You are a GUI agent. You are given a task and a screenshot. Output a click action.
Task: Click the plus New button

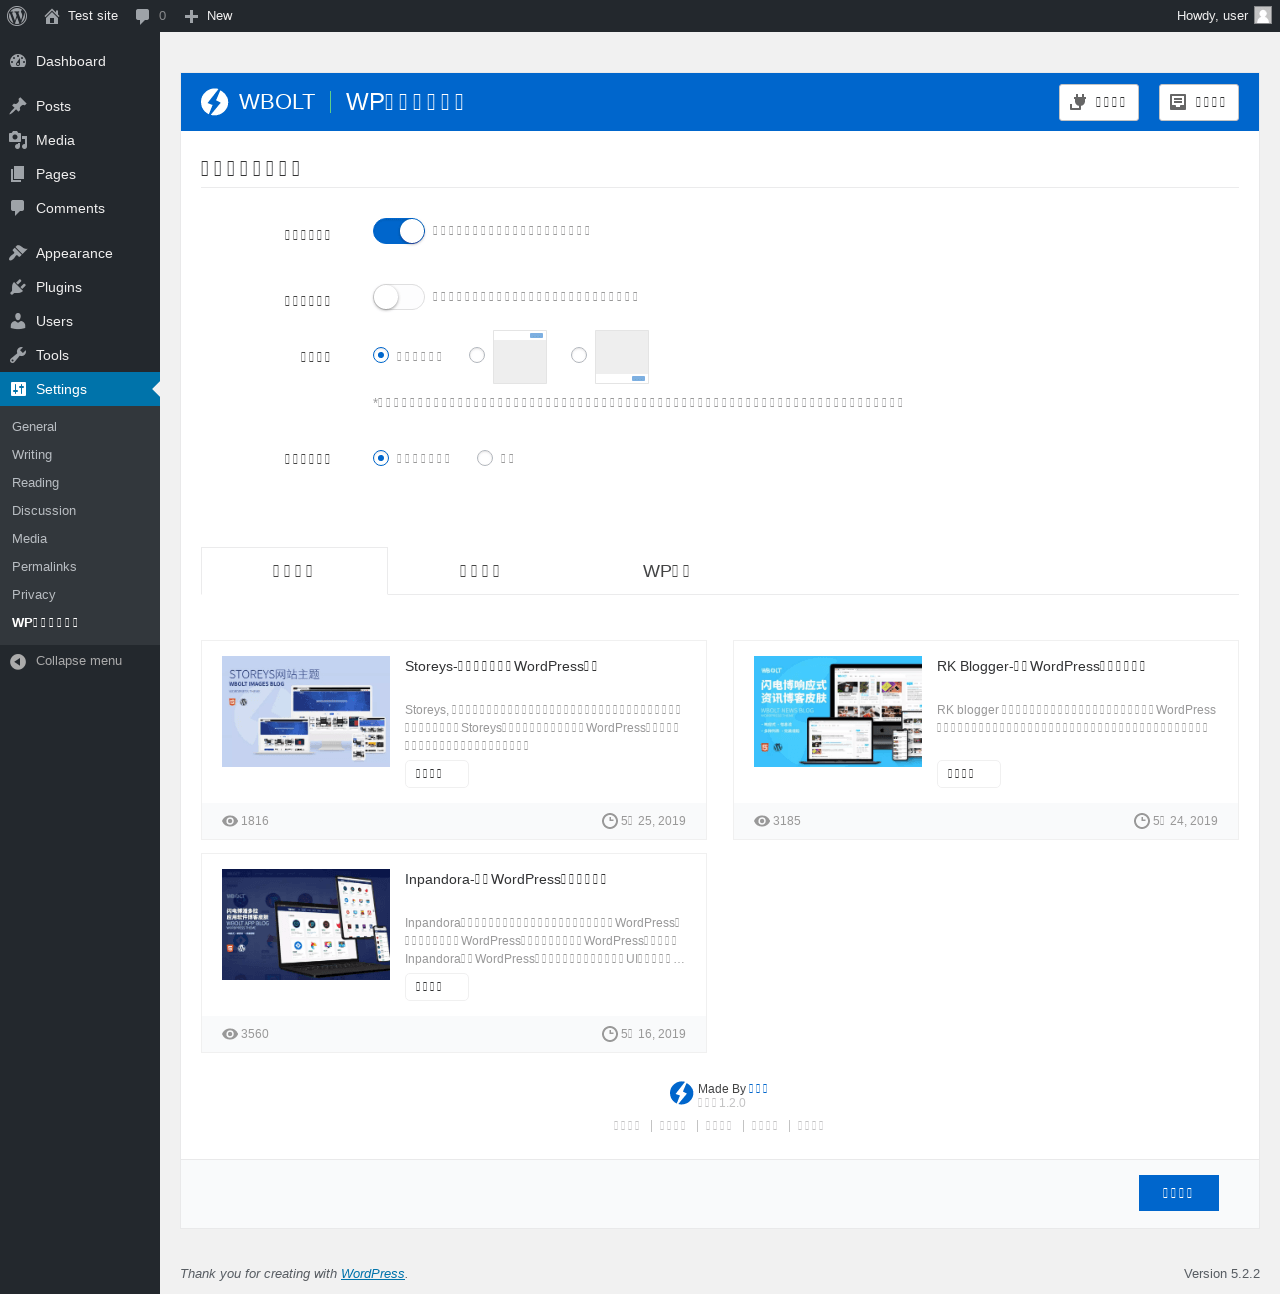[x=208, y=16]
